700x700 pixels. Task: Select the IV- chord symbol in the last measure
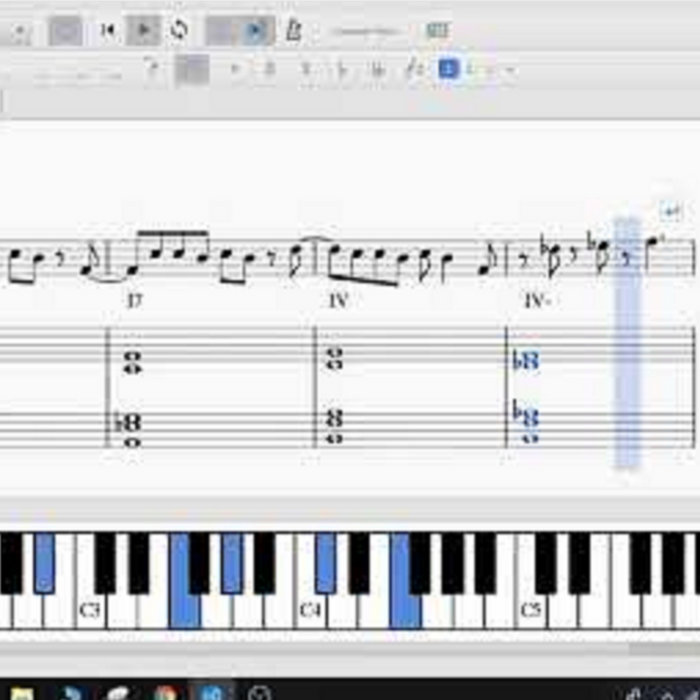tap(538, 299)
